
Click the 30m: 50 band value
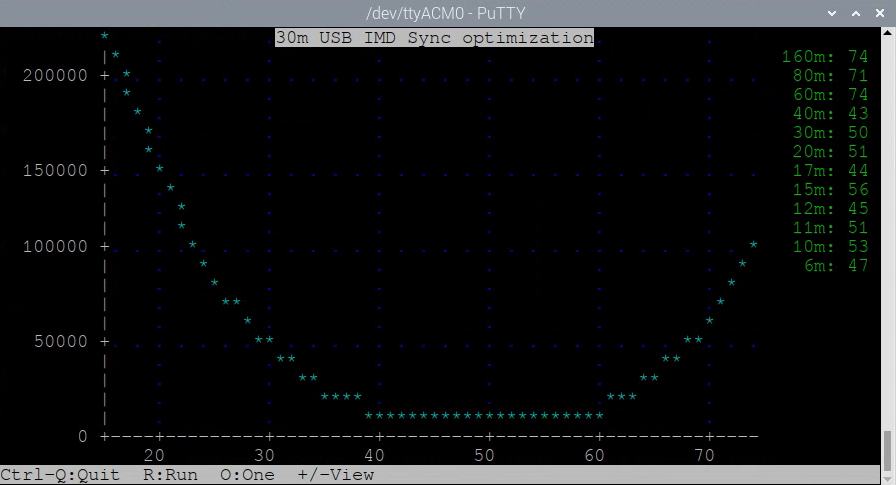pos(829,133)
